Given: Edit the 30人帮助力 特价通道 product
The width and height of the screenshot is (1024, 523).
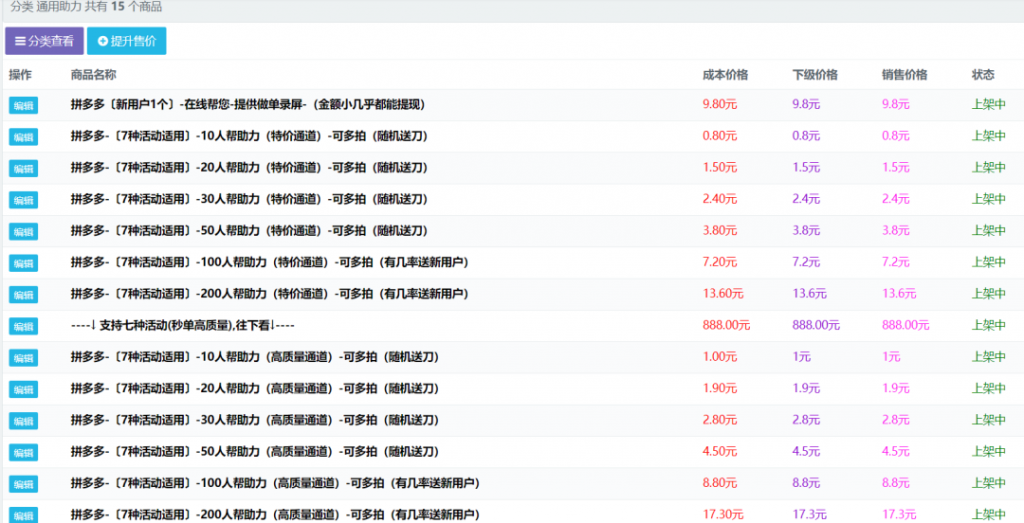Looking at the screenshot, I should (x=24, y=200).
